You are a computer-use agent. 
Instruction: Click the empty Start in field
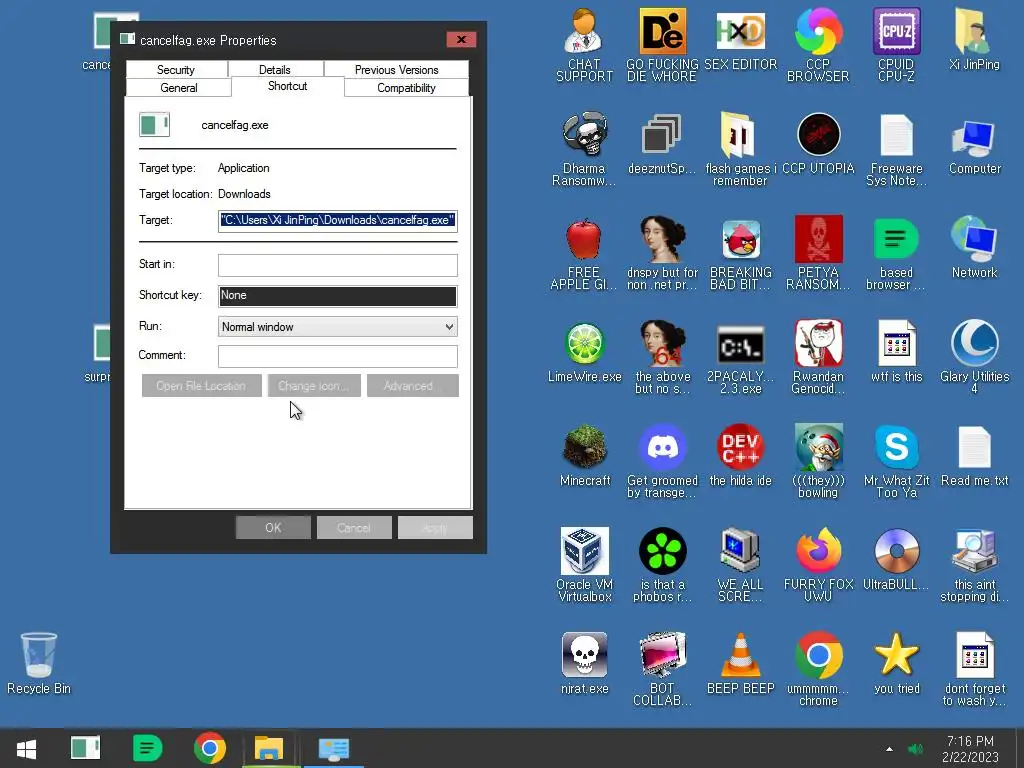[x=338, y=265]
